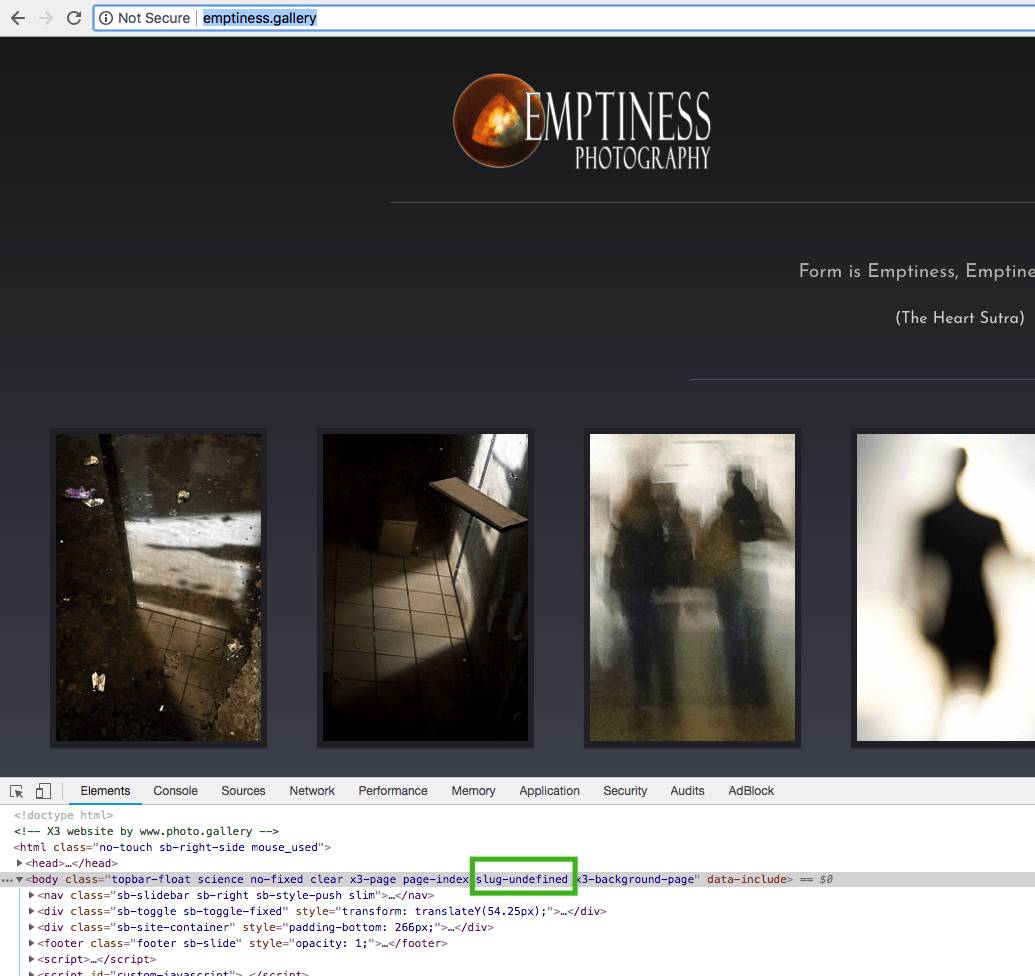Switch to the Application tab
Screen dimensions: 1035x976
point(549,791)
